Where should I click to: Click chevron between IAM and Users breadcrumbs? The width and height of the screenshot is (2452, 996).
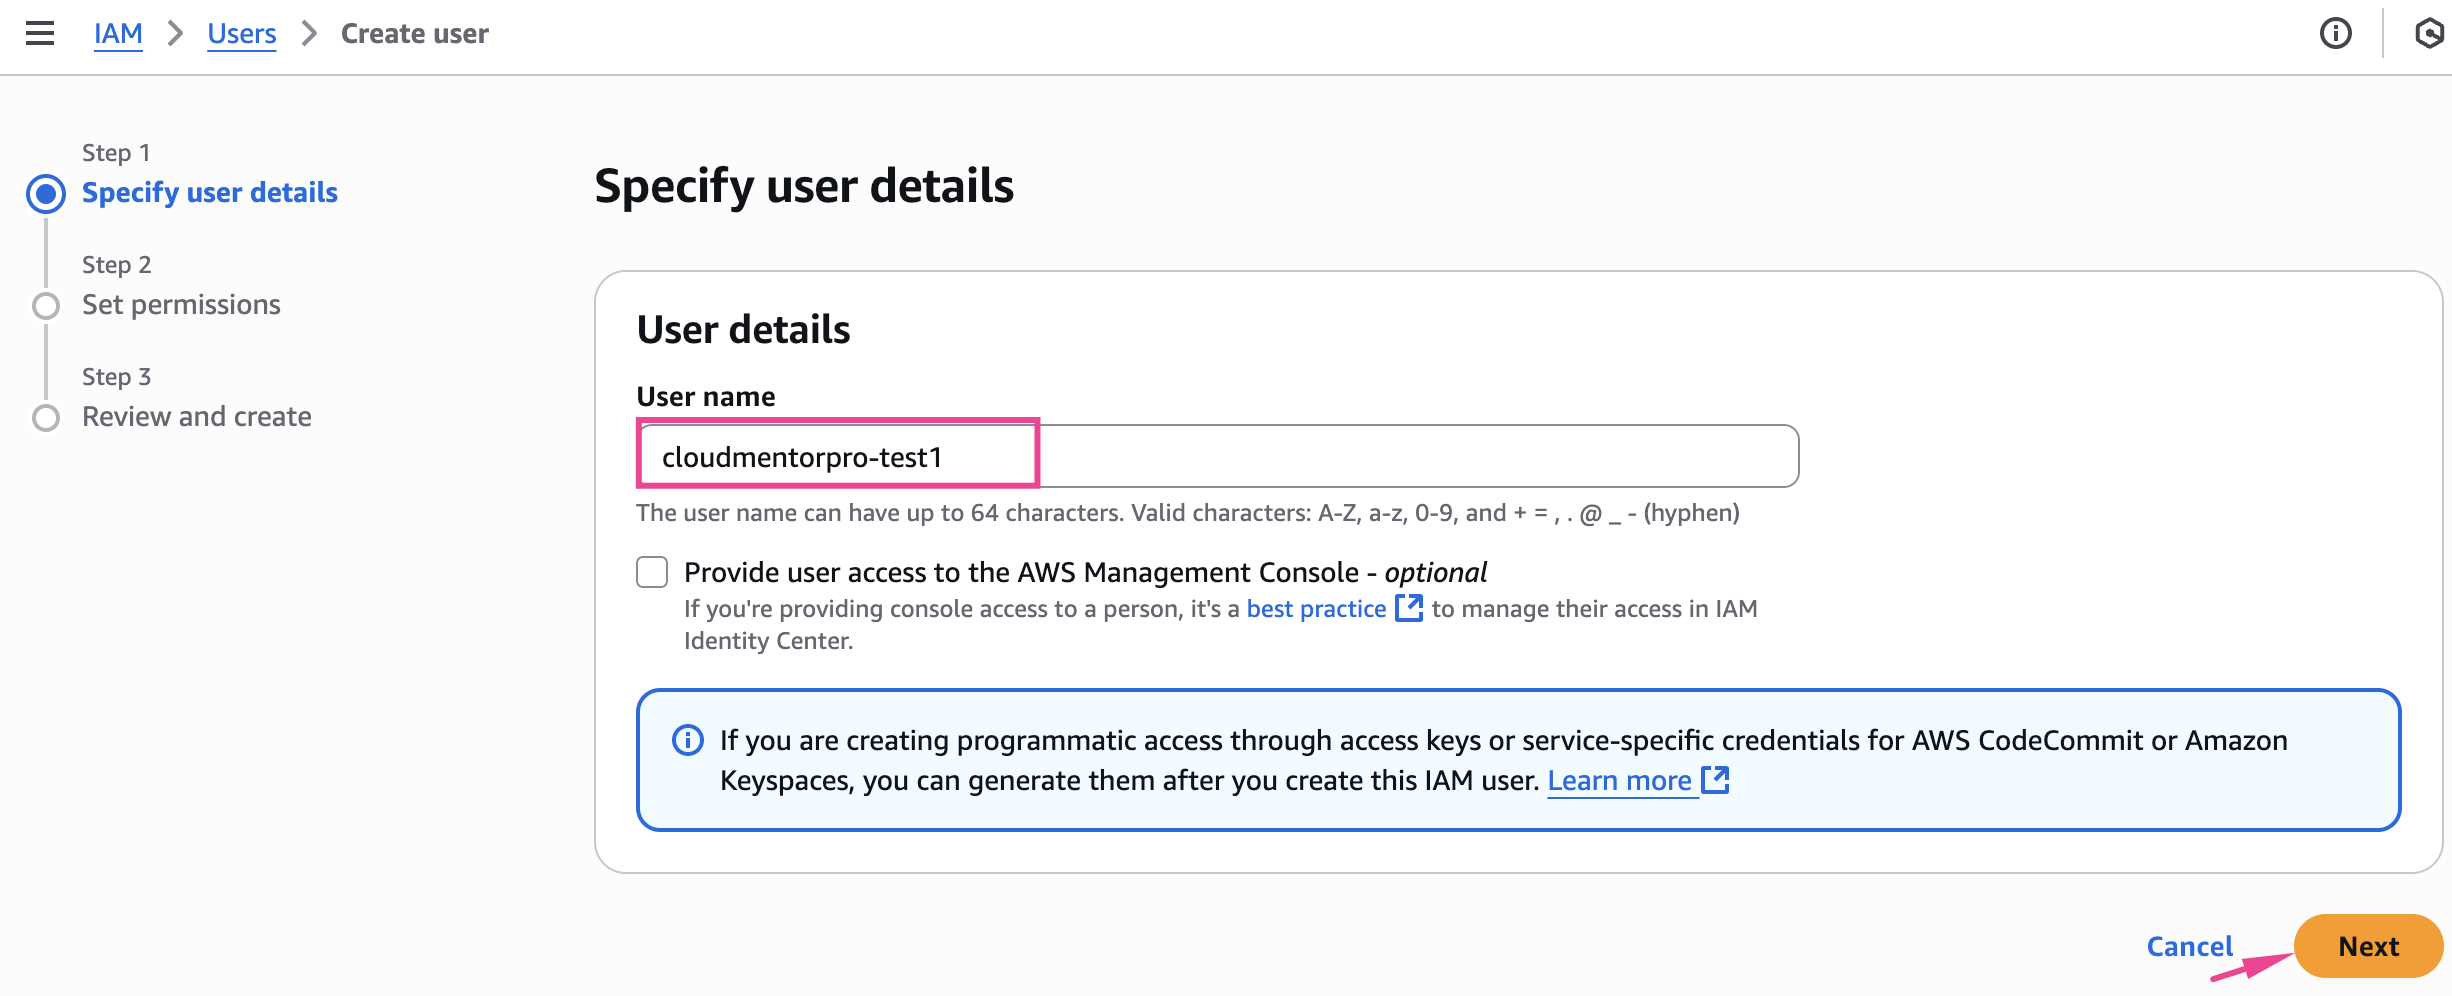[x=175, y=33]
